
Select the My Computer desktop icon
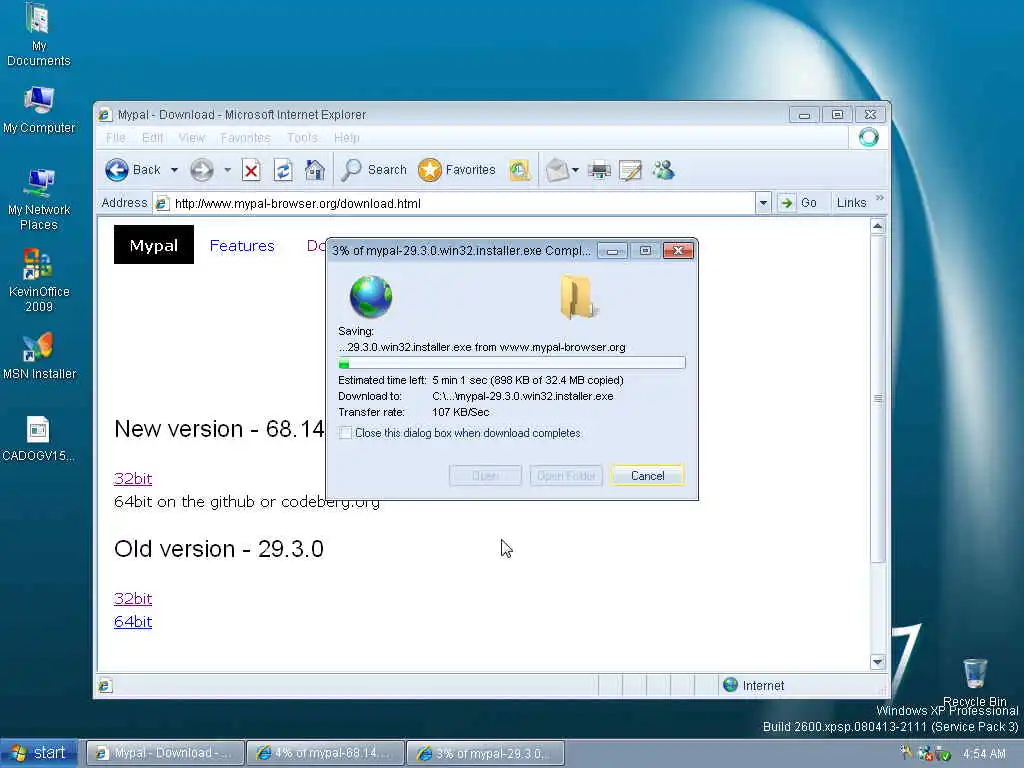pos(39,110)
